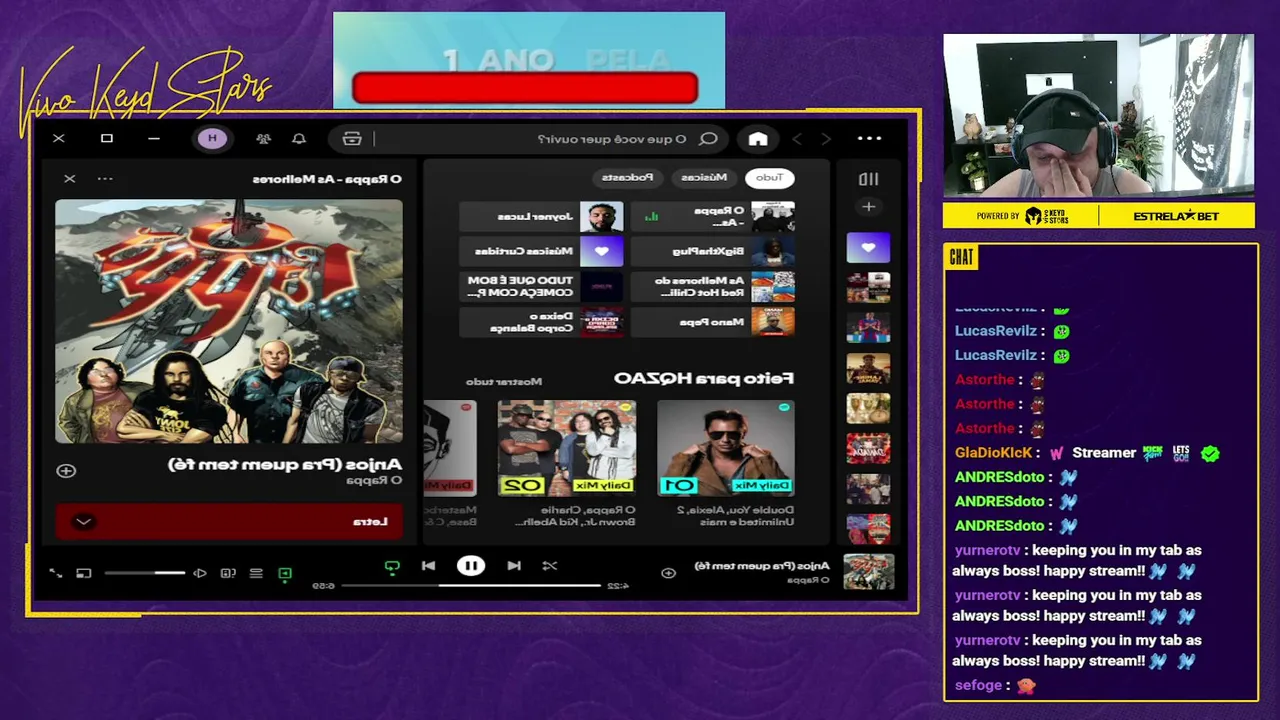Image resolution: width=1280 pixels, height=720 pixels.
Task: Add song to Liked via panel plus-circle icon
Action: [66, 470]
